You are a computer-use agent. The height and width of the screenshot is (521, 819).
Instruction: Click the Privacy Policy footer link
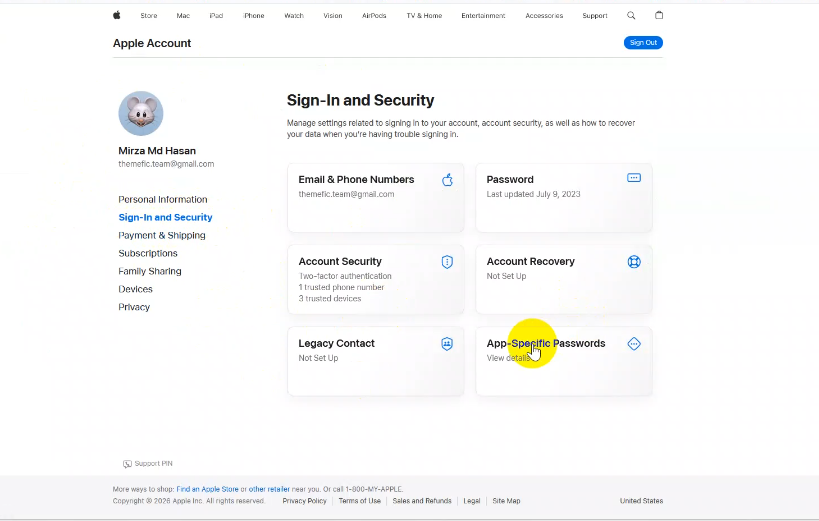[x=304, y=501]
